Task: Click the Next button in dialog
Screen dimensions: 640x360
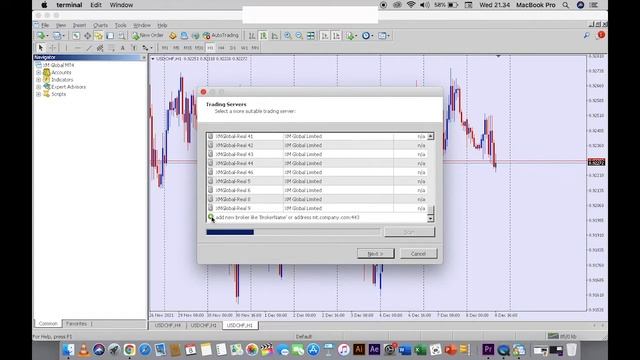Action: (x=376, y=253)
